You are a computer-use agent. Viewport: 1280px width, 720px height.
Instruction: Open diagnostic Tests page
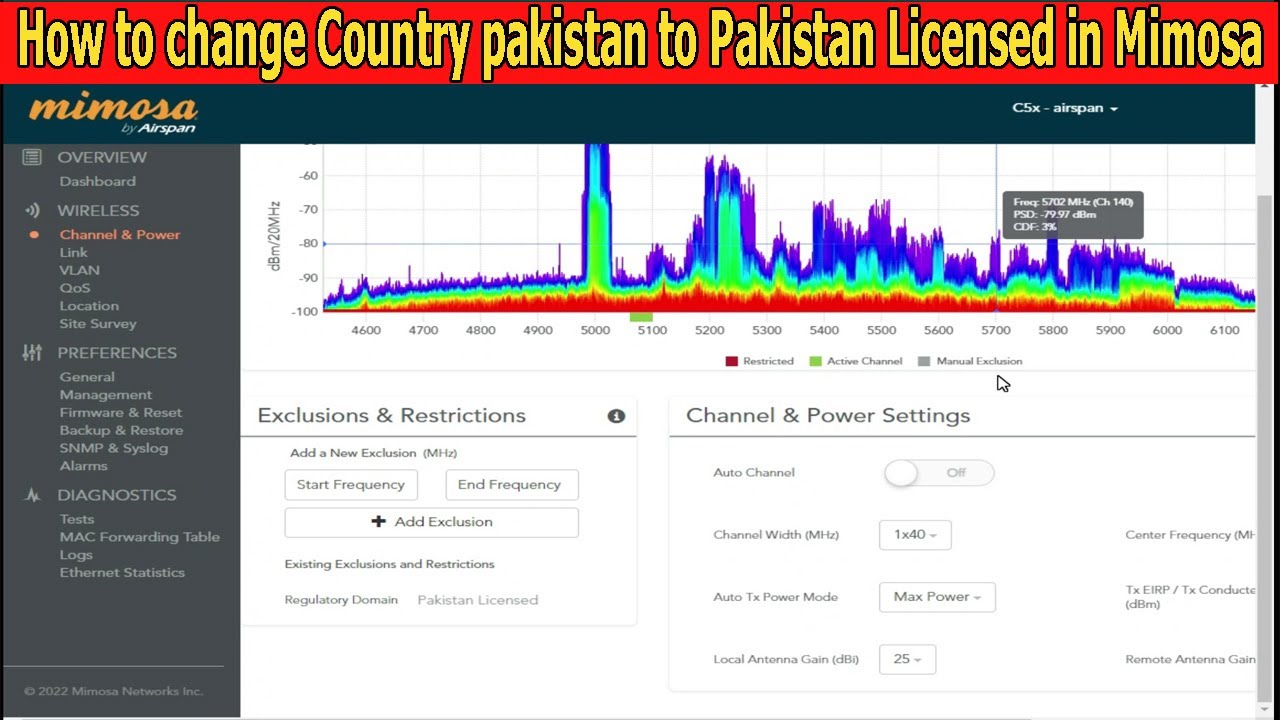tap(77, 519)
